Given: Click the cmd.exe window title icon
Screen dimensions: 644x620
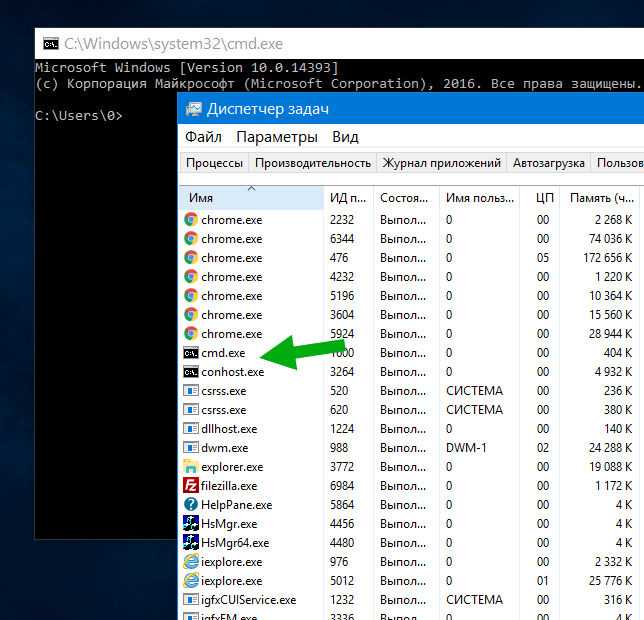Looking at the screenshot, I should coord(51,44).
